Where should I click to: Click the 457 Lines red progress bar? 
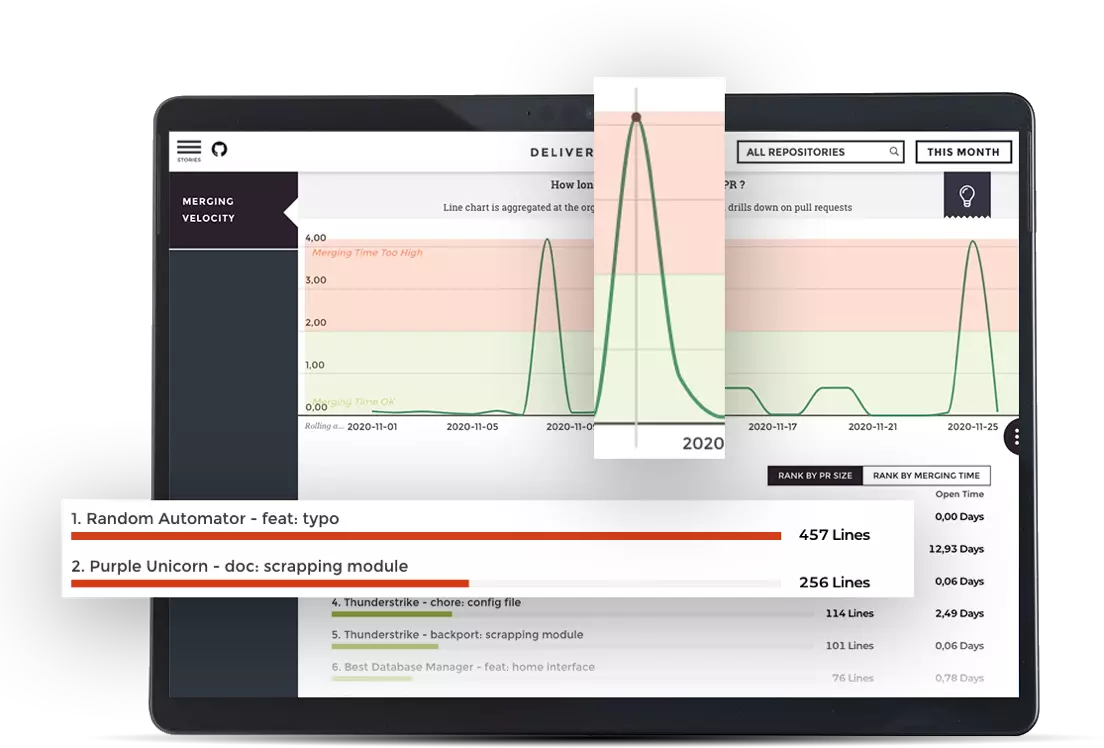426,536
